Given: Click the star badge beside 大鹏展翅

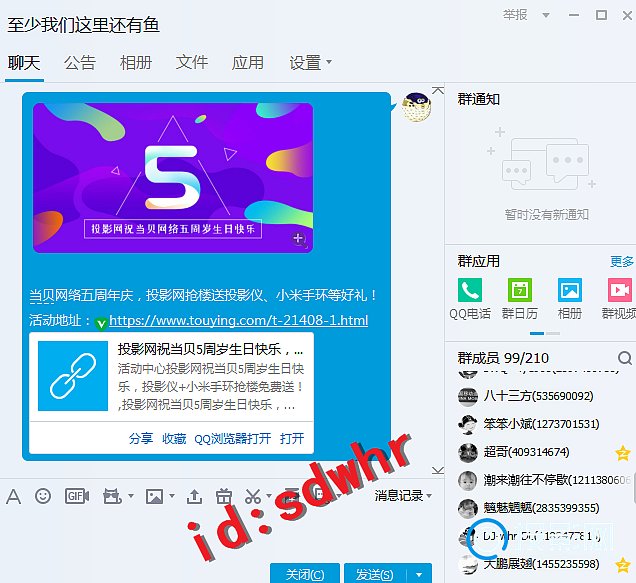Looking at the screenshot, I should point(623,564).
